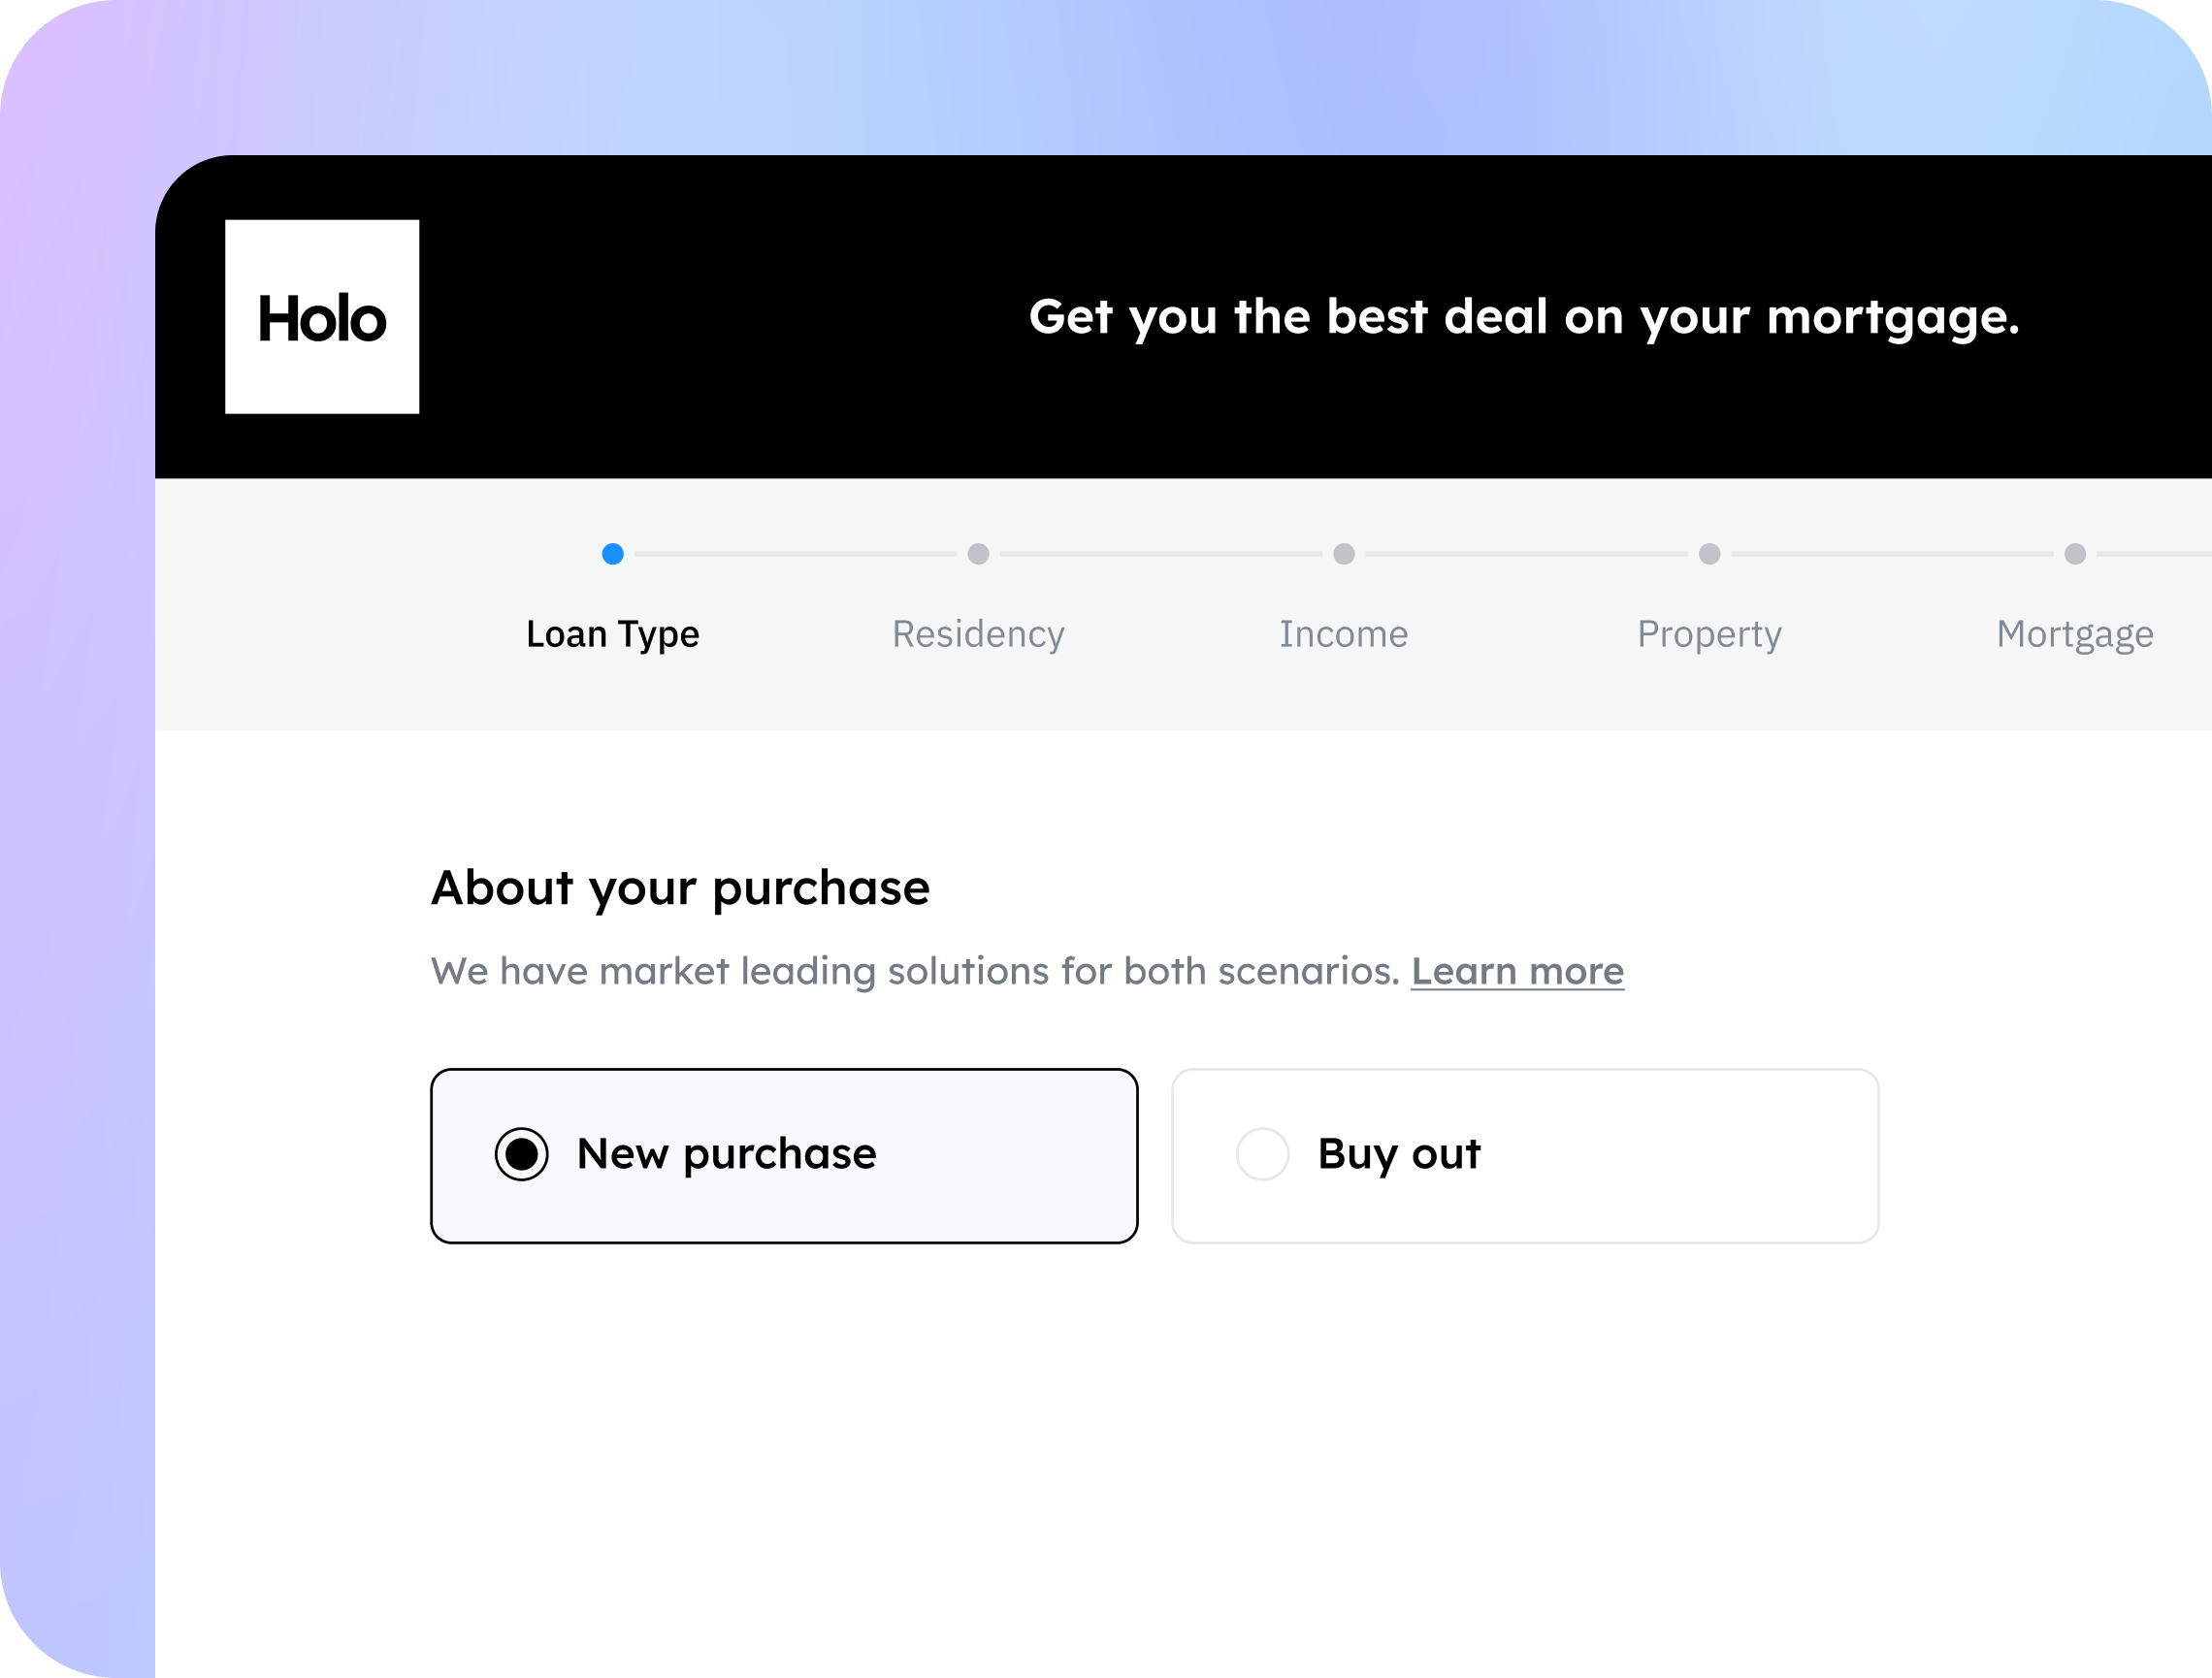This screenshot has width=2212, height=1678.
Task: Switch to the Income step label
Action: point(1344,634)
